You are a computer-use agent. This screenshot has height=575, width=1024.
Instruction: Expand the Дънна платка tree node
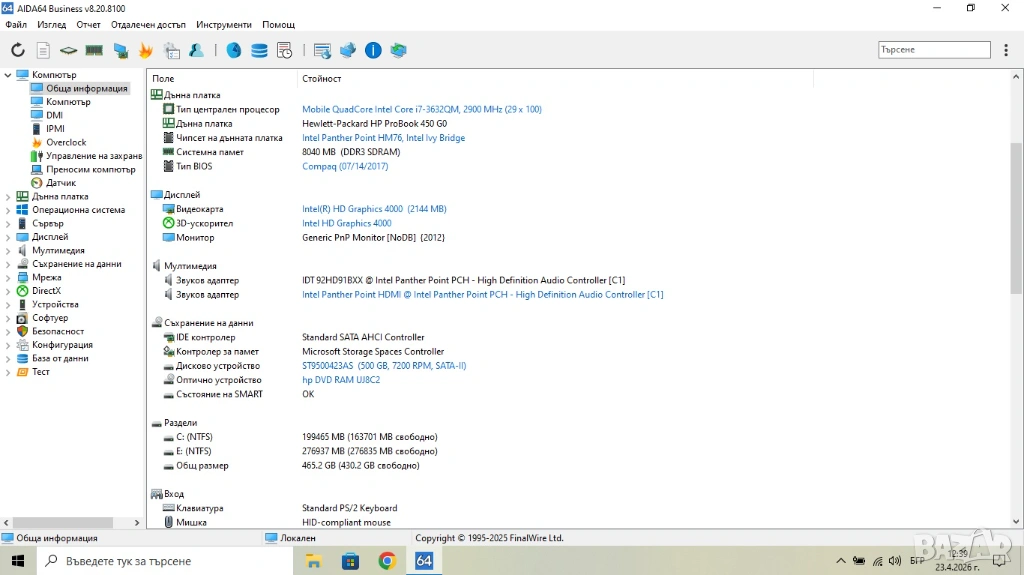8,197
